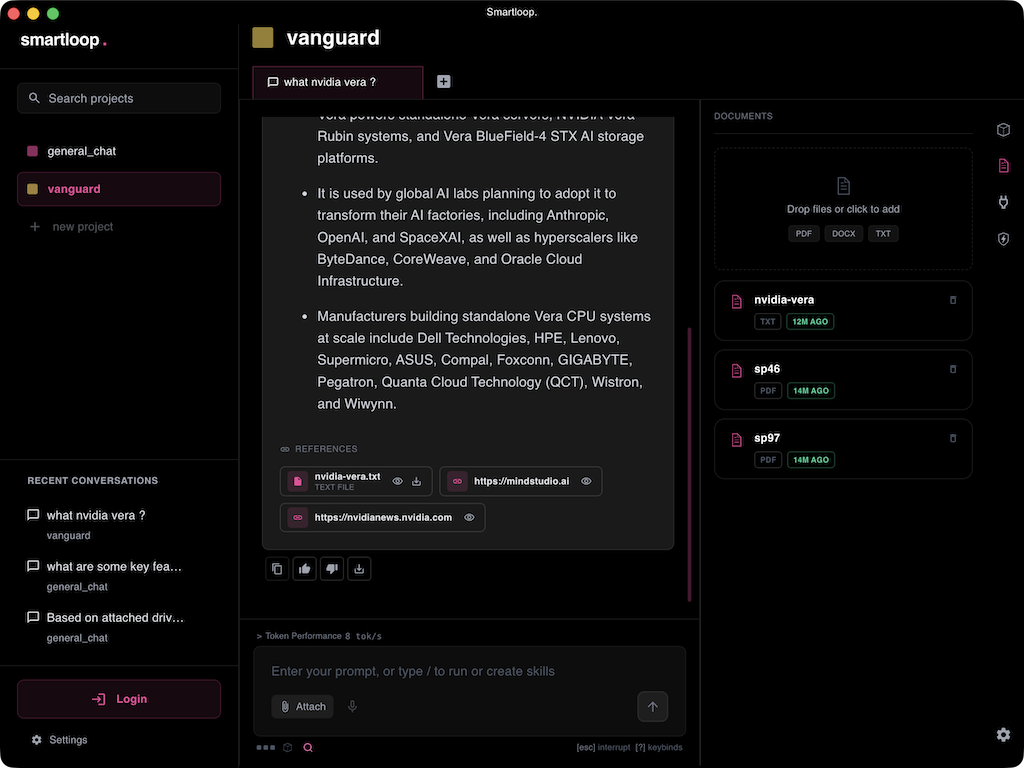The height and width of the screenshot is (768, 1024).
Task: Click the sp97 document name
Action: coord(767,438)
